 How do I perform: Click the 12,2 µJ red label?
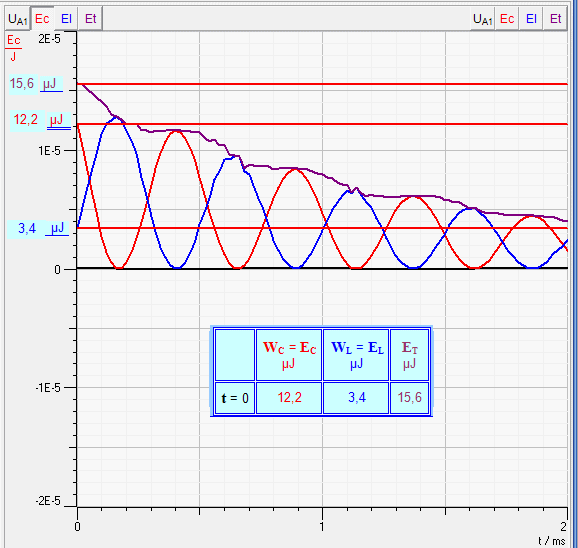pyautogui.click(x=40, y=120)
